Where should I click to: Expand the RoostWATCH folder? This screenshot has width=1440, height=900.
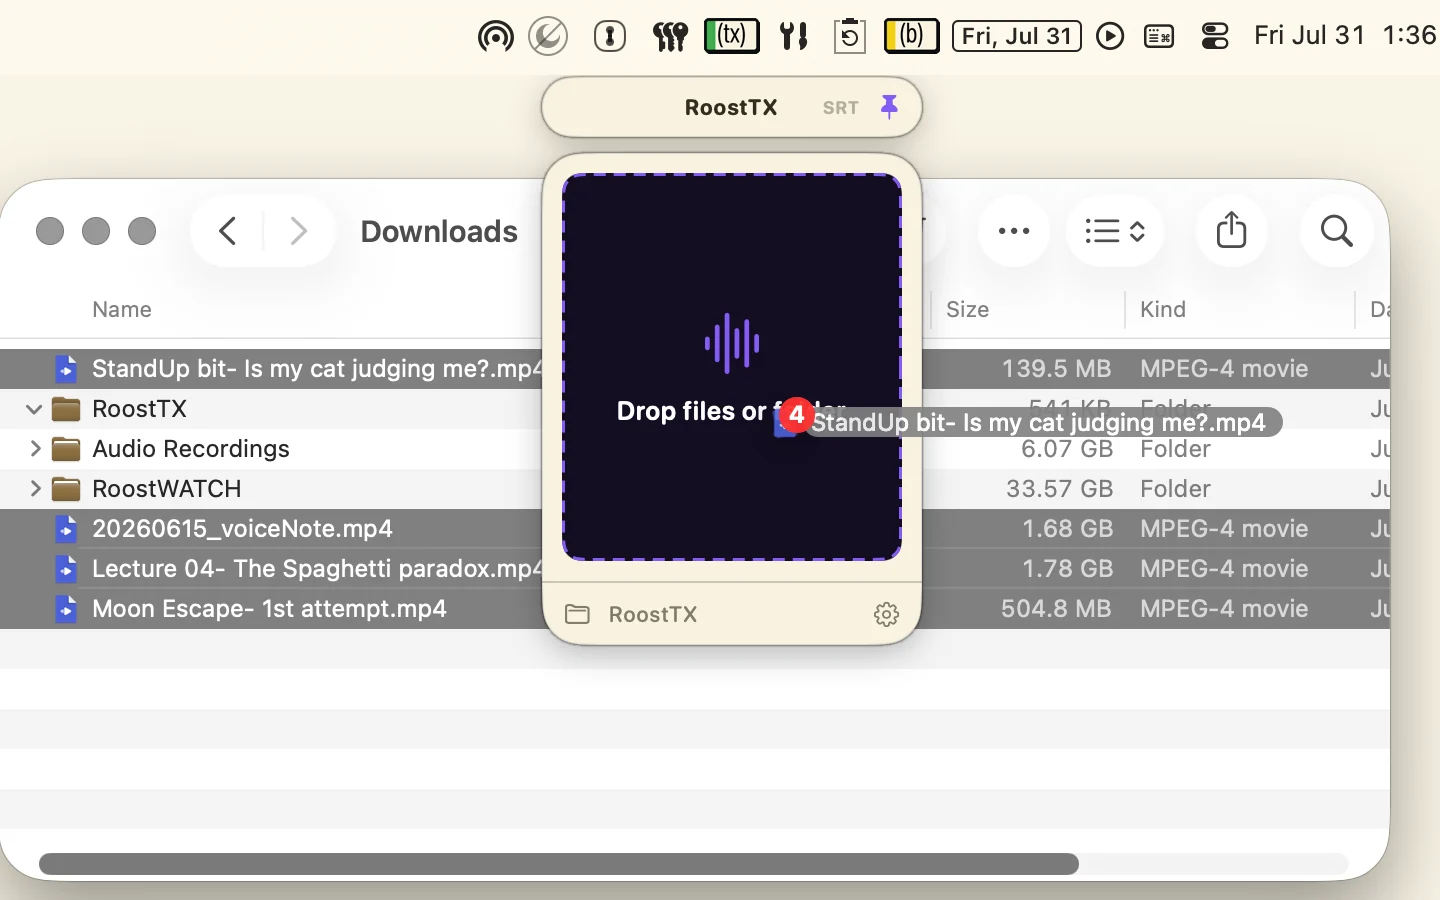pyautogui.click(x=34, y=489)
